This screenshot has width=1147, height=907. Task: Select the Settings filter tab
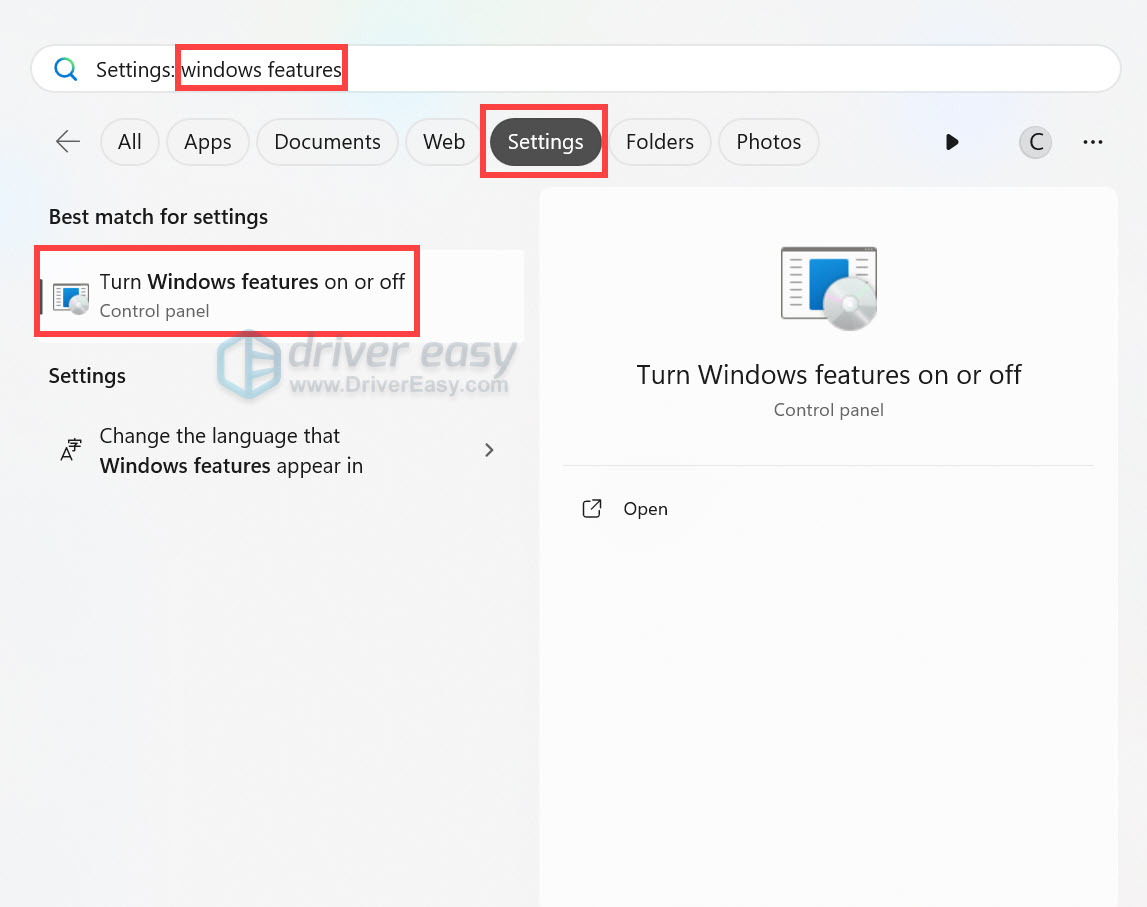point(545,142)
